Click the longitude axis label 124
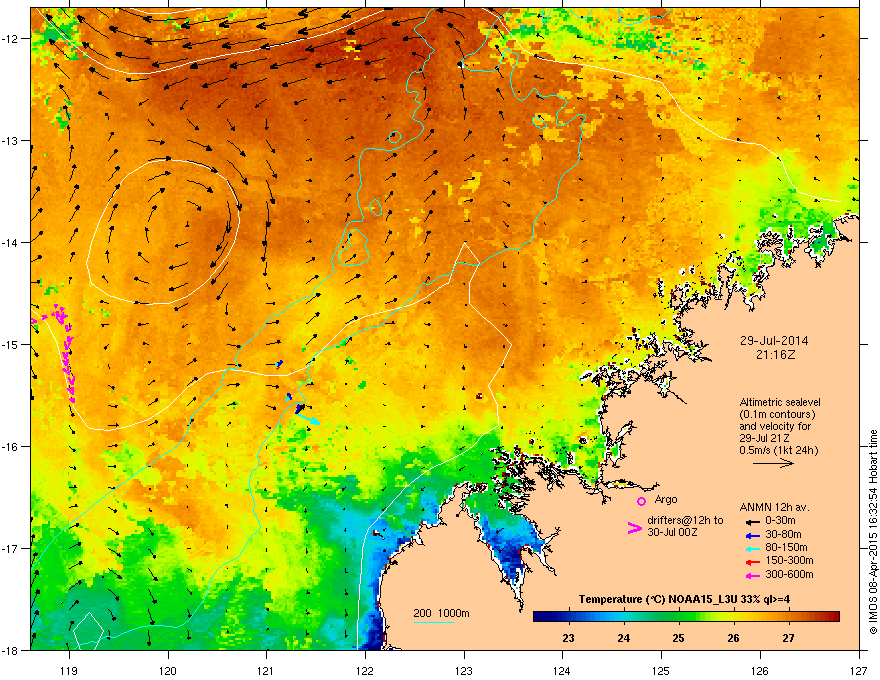 pos(562,670)
